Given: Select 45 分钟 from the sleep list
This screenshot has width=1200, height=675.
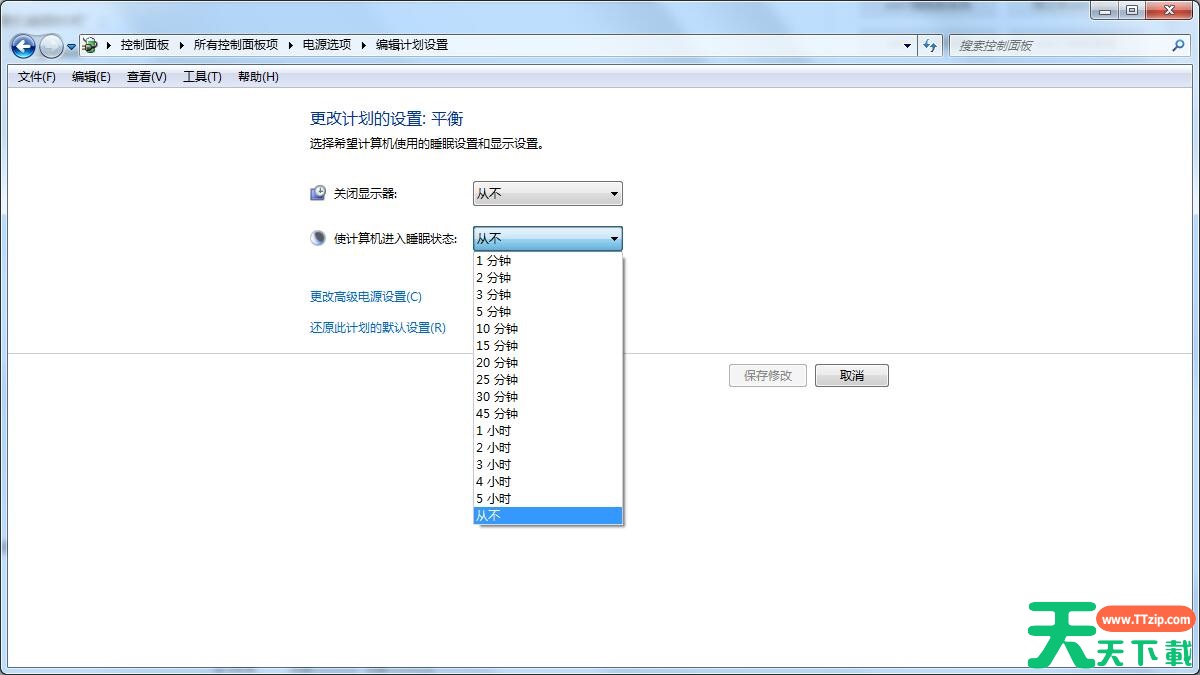Looking at the screenshot, I should [548, 414].
